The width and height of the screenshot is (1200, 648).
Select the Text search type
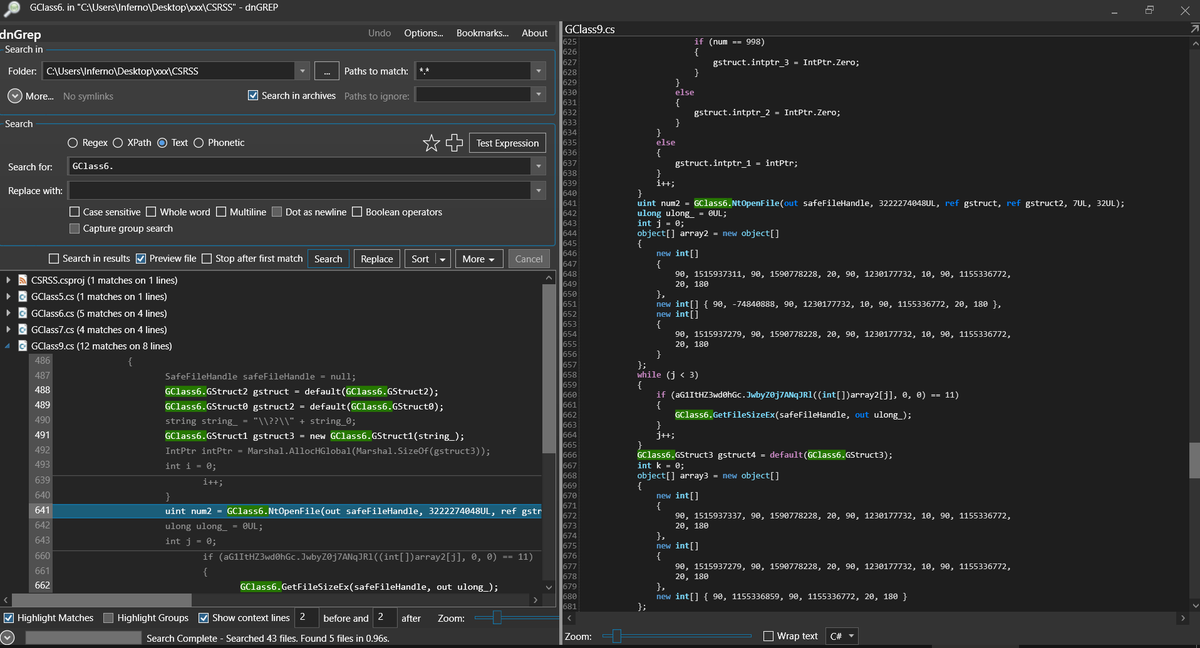[172, 143]
